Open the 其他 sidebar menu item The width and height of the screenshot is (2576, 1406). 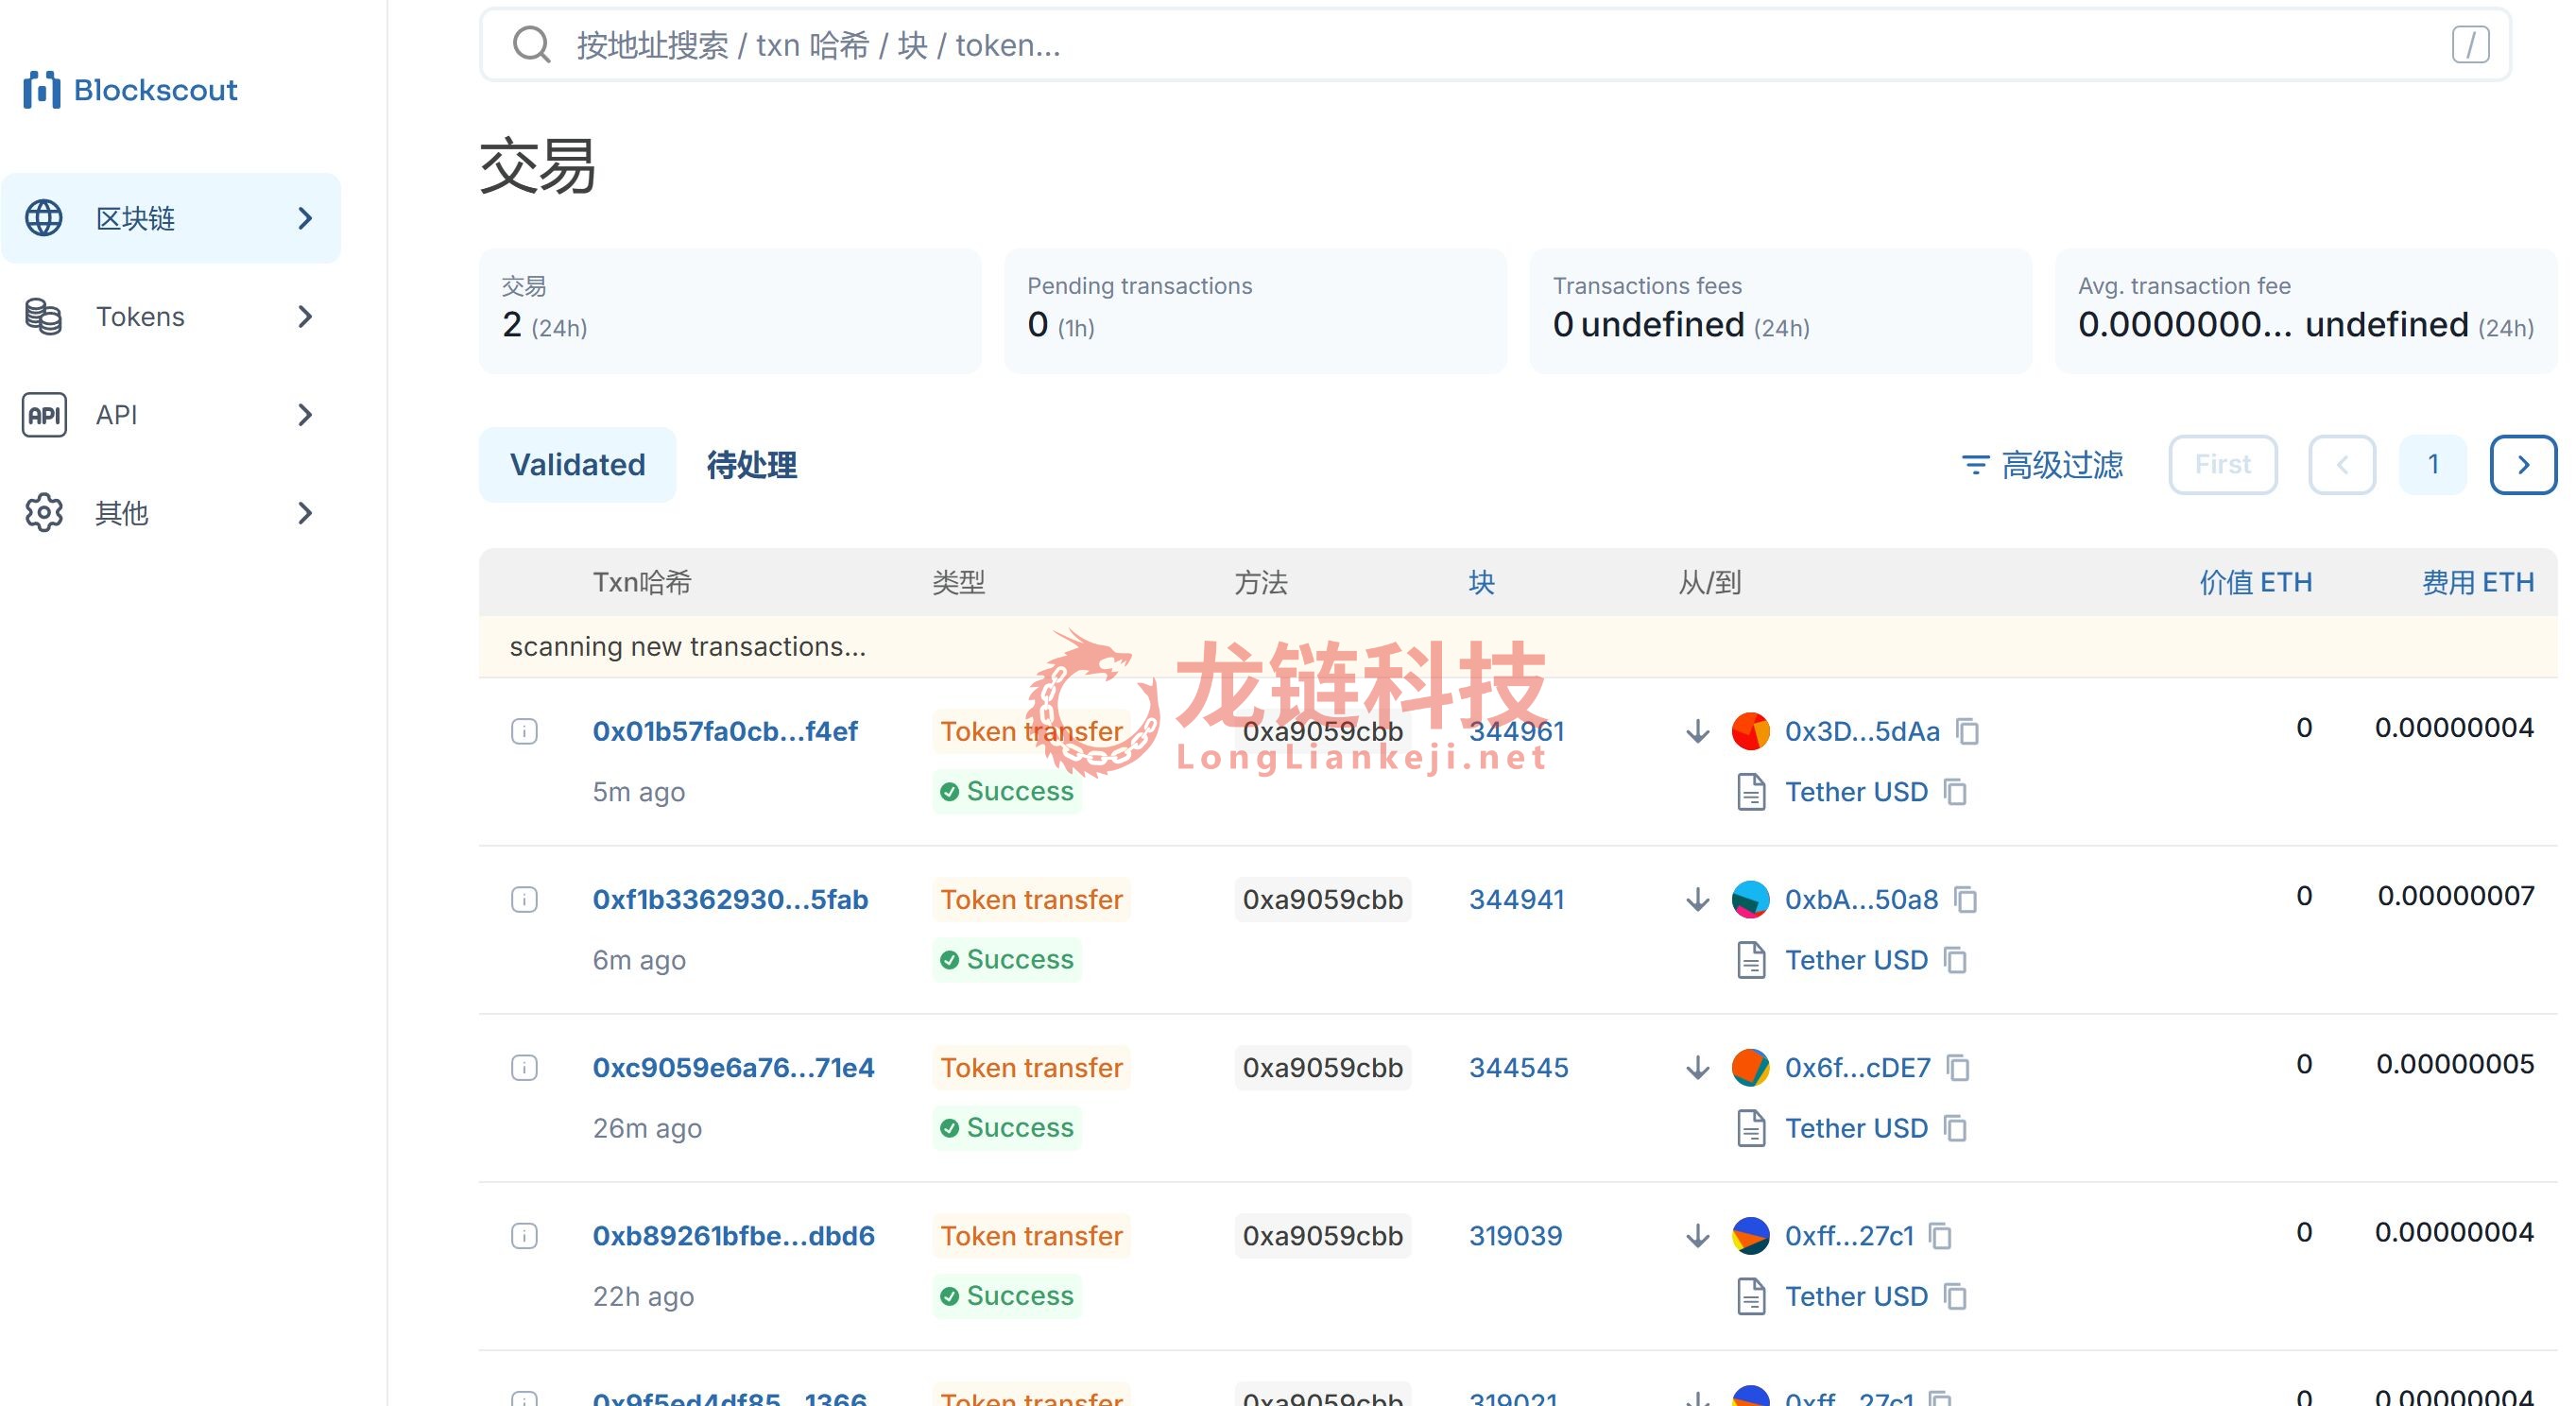point(171,513)
